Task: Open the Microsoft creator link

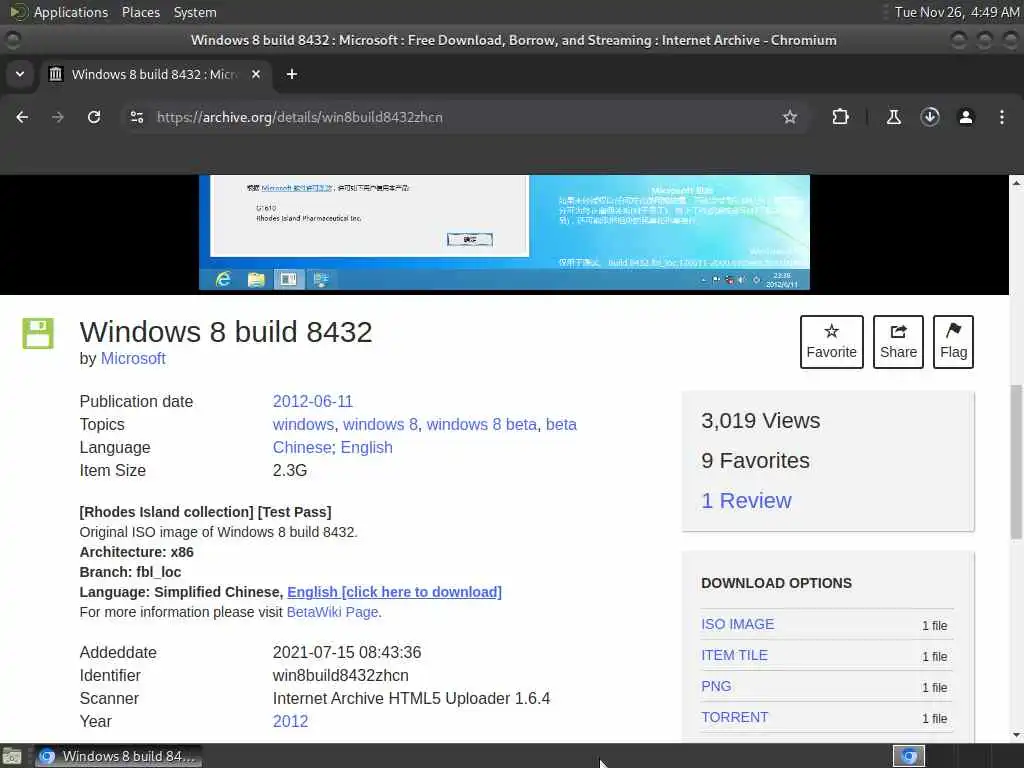Action: pos(133,359)
